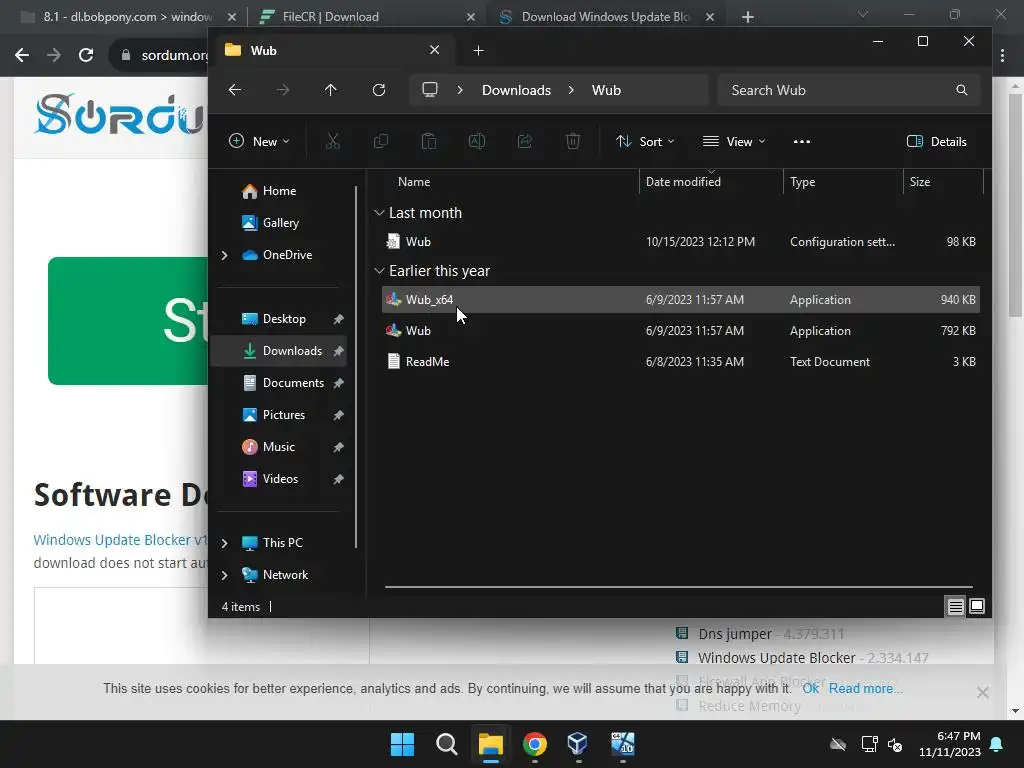The image size is (1024, 768).
Task: Click the Name column header
Action: coord(414,182)
